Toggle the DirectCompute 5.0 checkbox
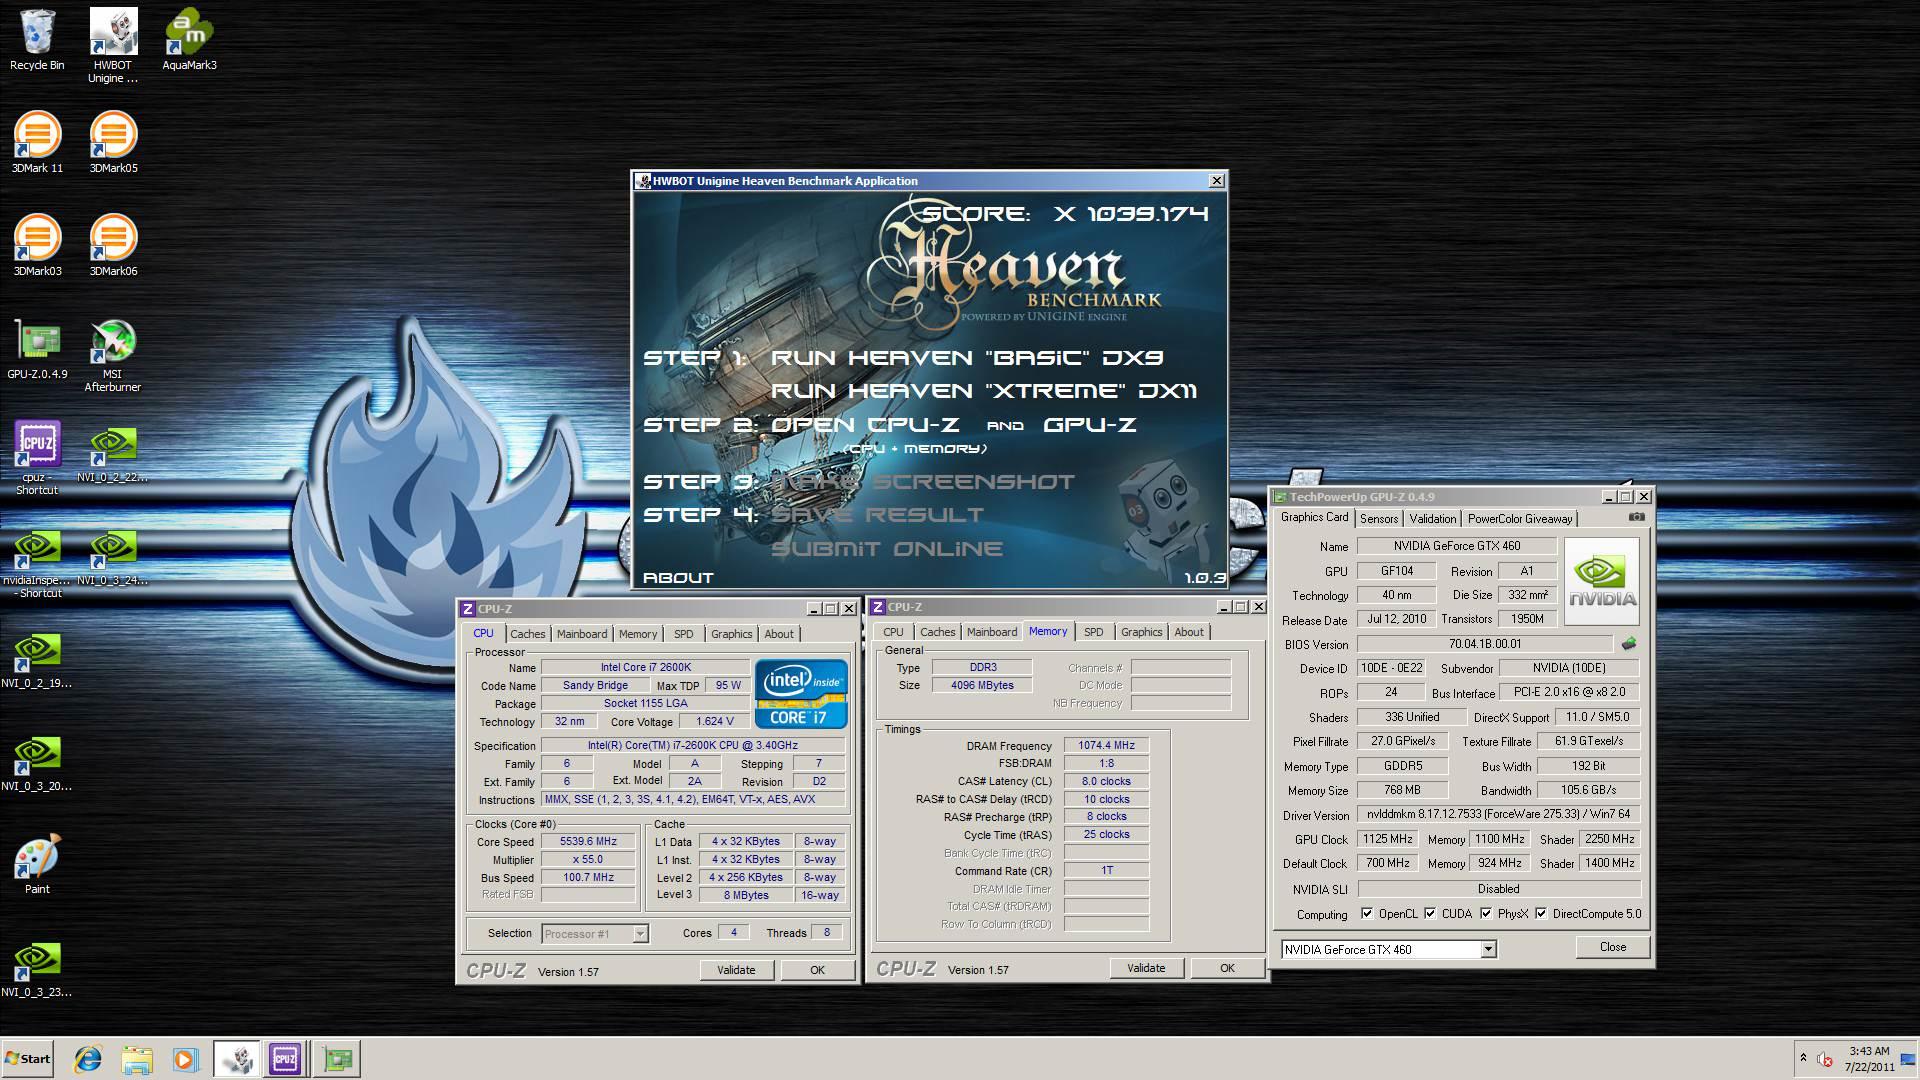 1541,913
